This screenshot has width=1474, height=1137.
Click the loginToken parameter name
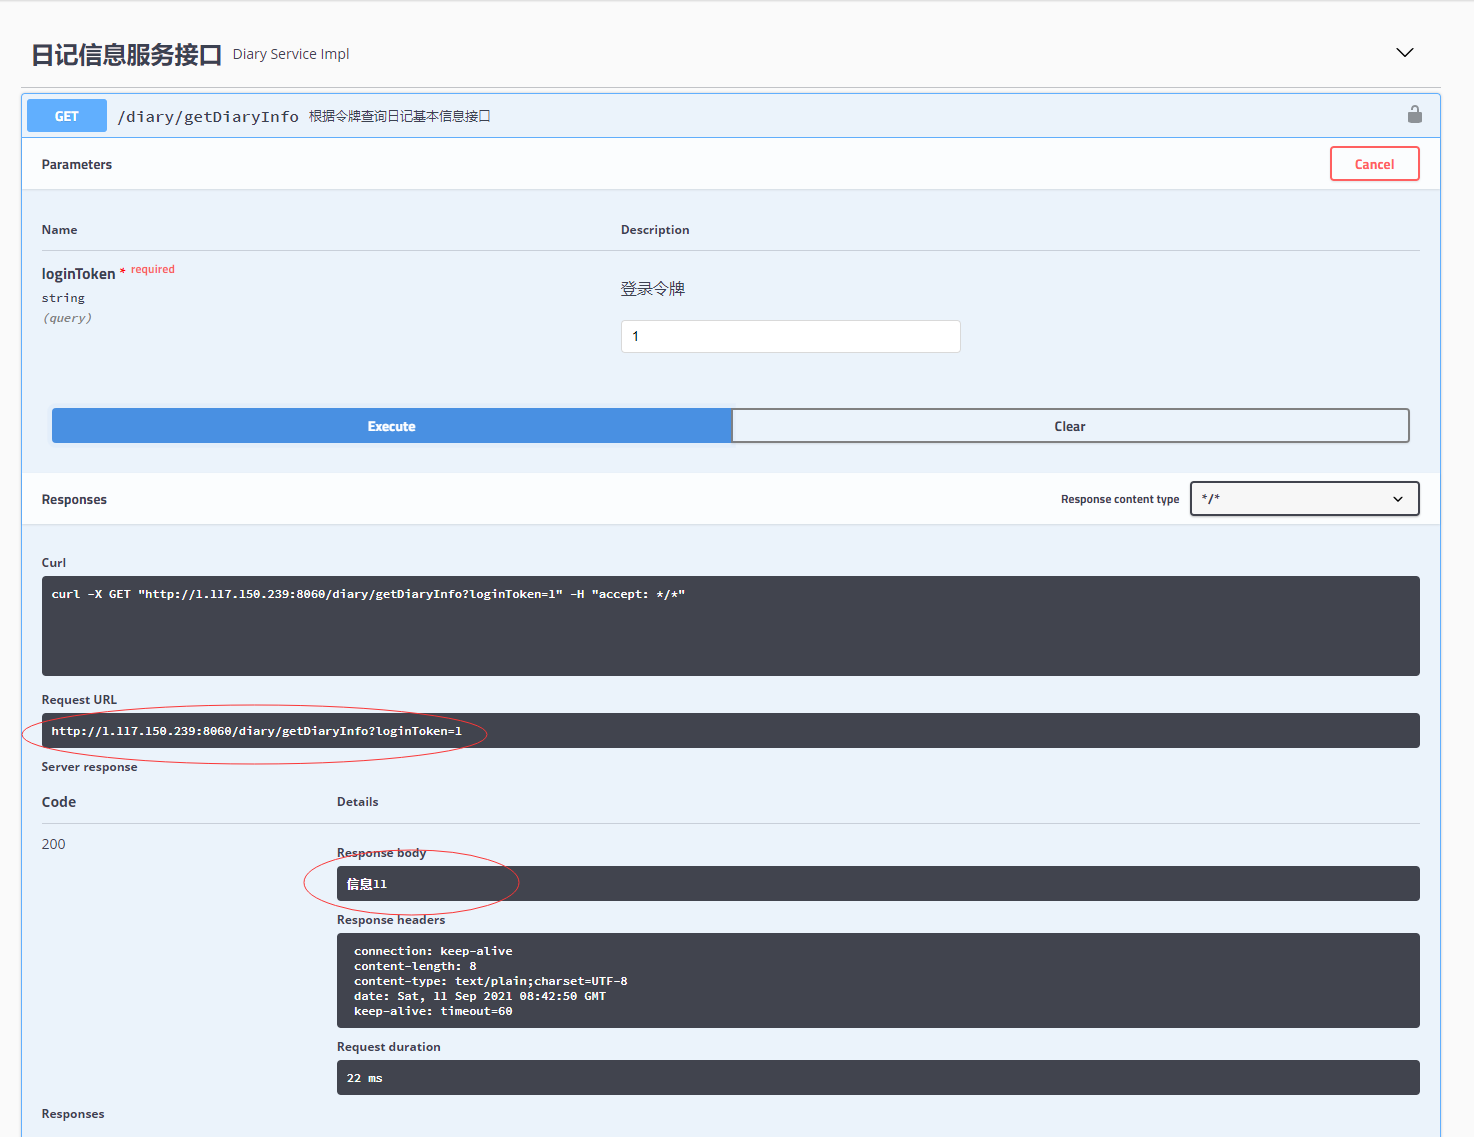[78, 274]
